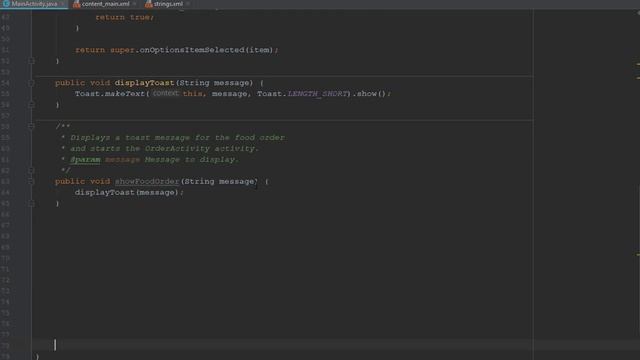Click 'public void' before displayToast
The width and height of the screenshot is (640, 360).
82,83
